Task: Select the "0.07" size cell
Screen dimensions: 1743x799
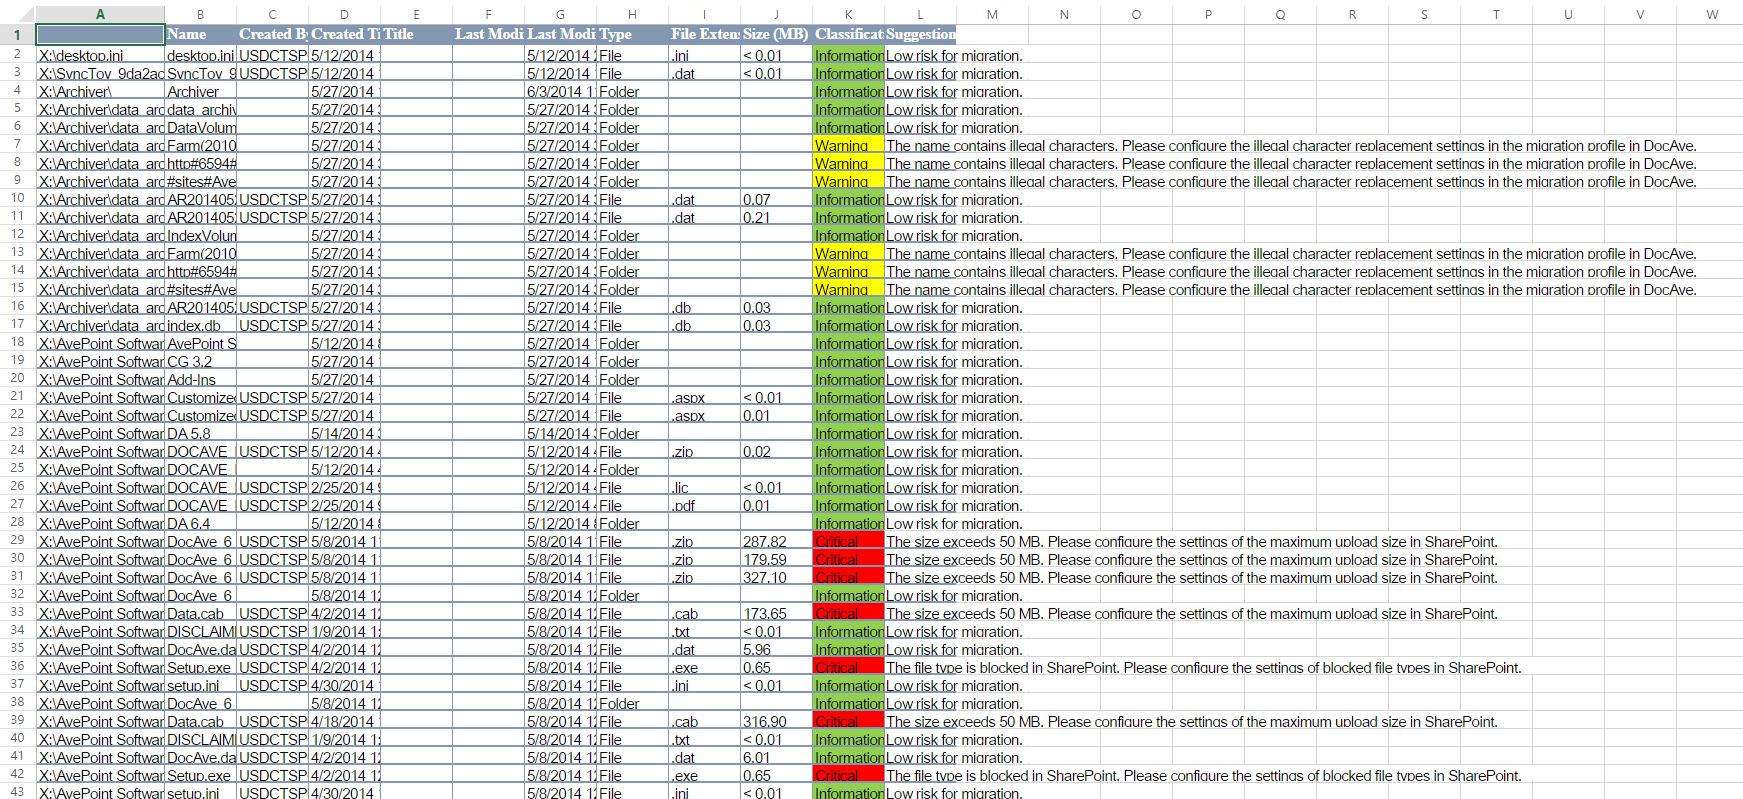Action: pos(777,199)
